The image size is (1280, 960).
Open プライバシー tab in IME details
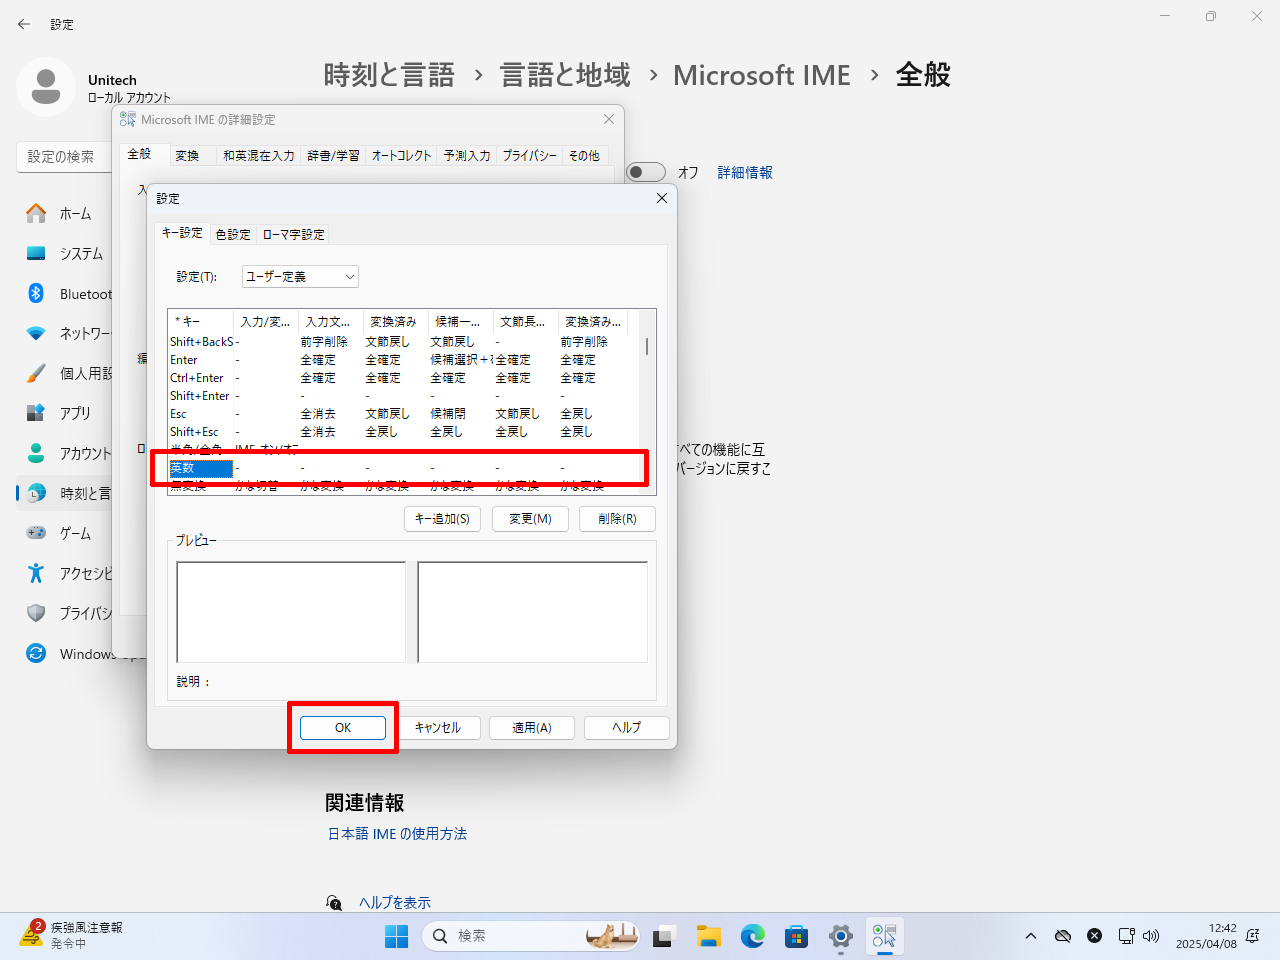529,155
